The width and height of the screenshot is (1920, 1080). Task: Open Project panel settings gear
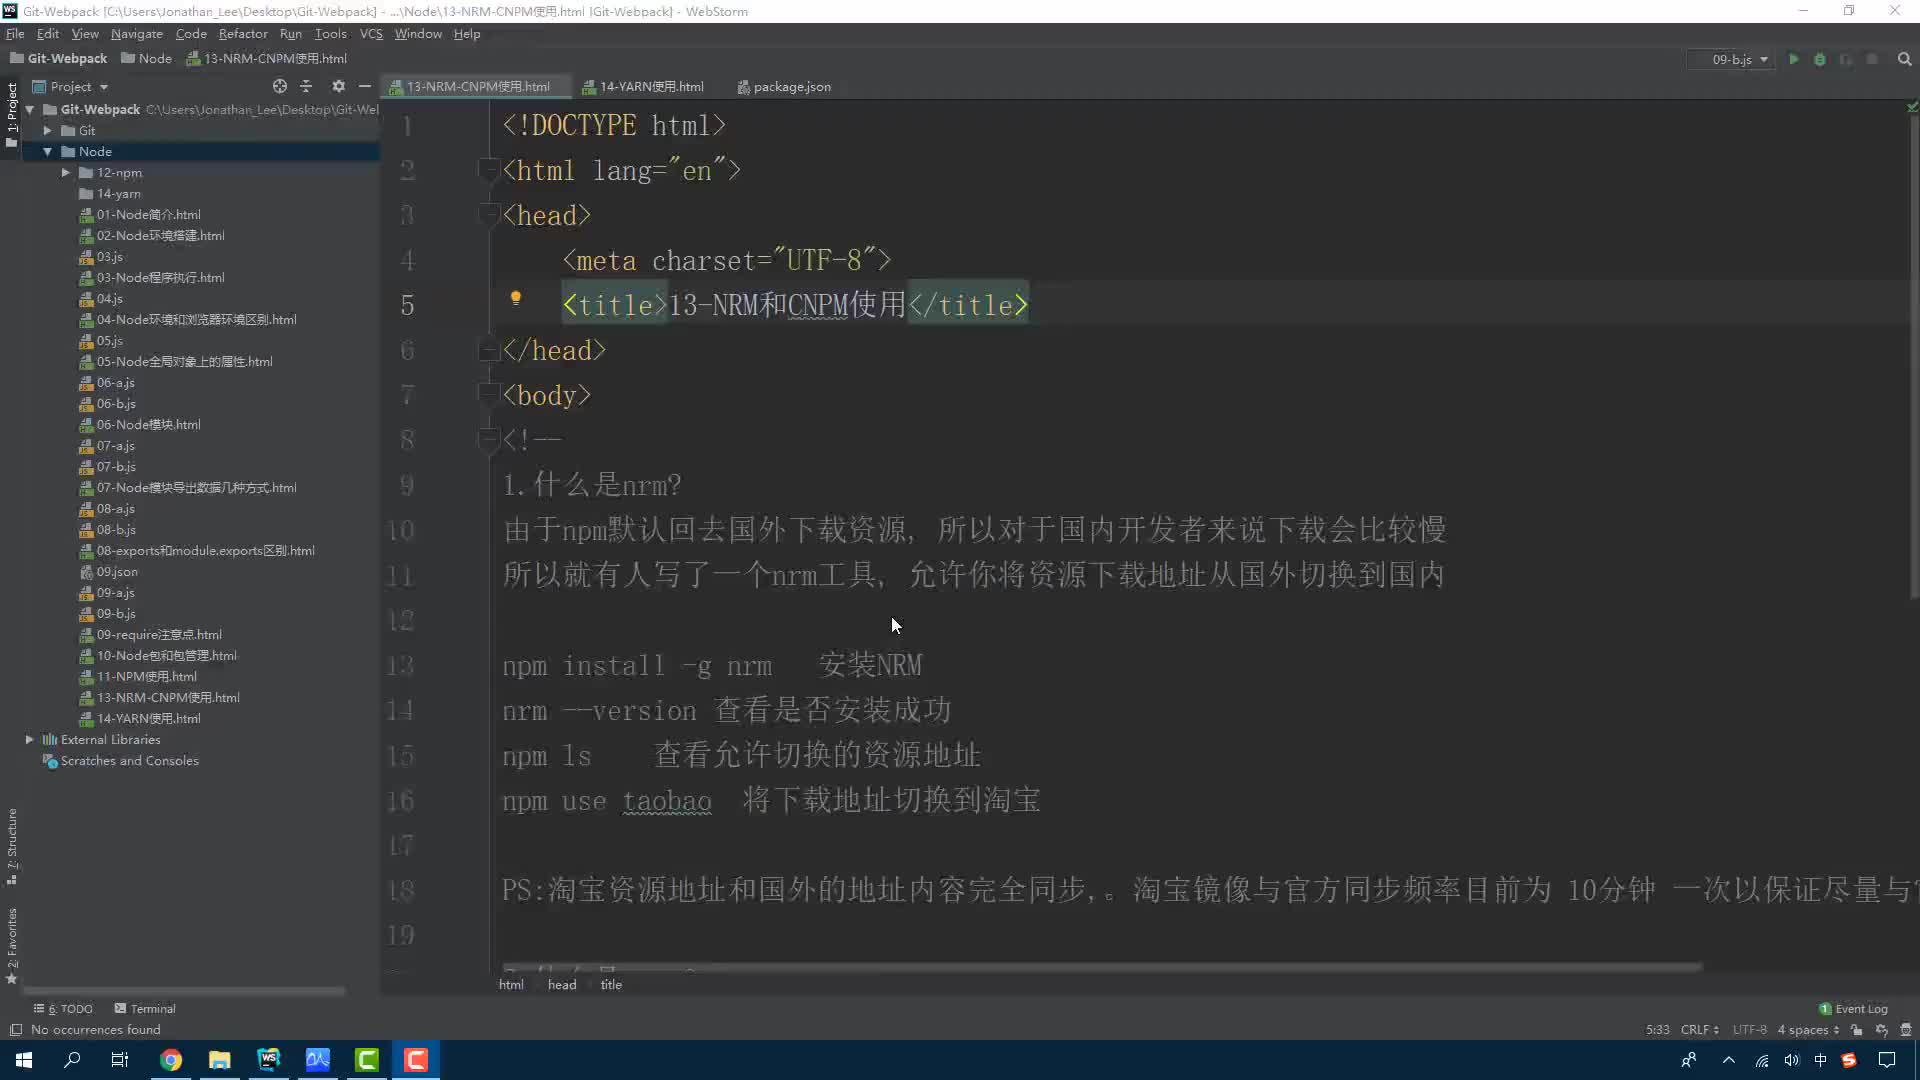point(338,86)
